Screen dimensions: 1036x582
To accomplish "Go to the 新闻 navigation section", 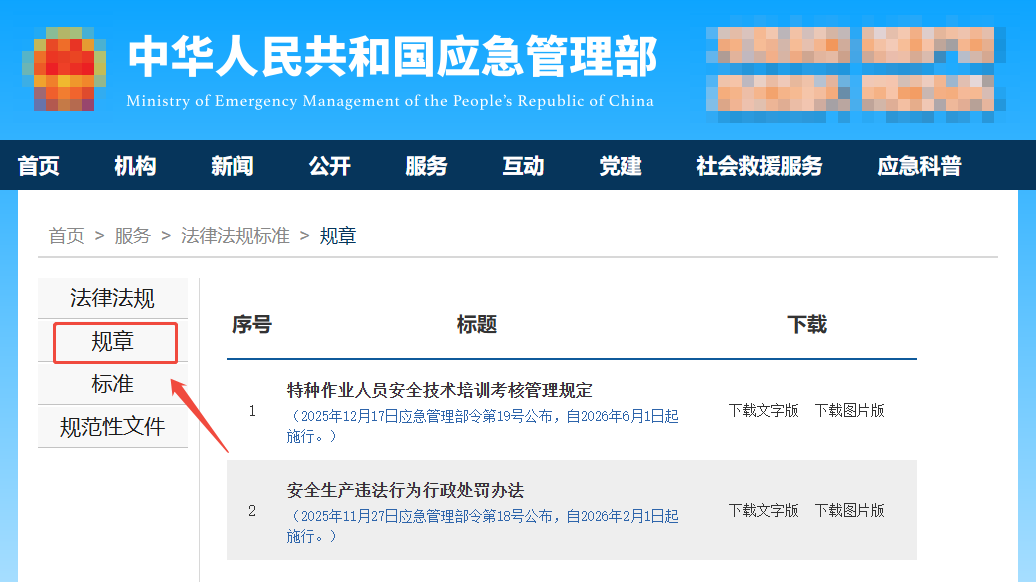I will click(232, 166).
